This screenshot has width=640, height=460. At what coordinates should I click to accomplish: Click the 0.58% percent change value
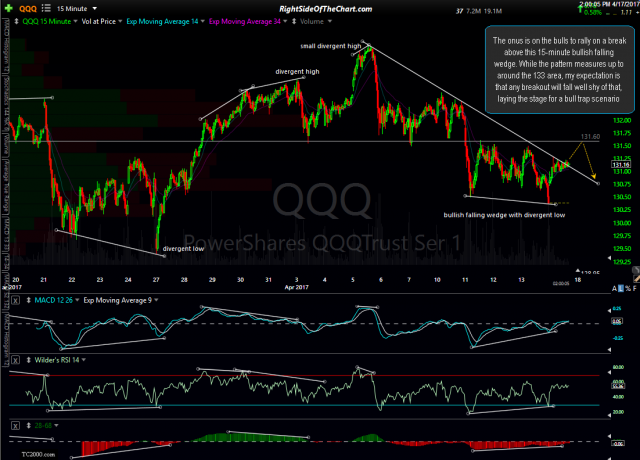(x=593, y=13)
